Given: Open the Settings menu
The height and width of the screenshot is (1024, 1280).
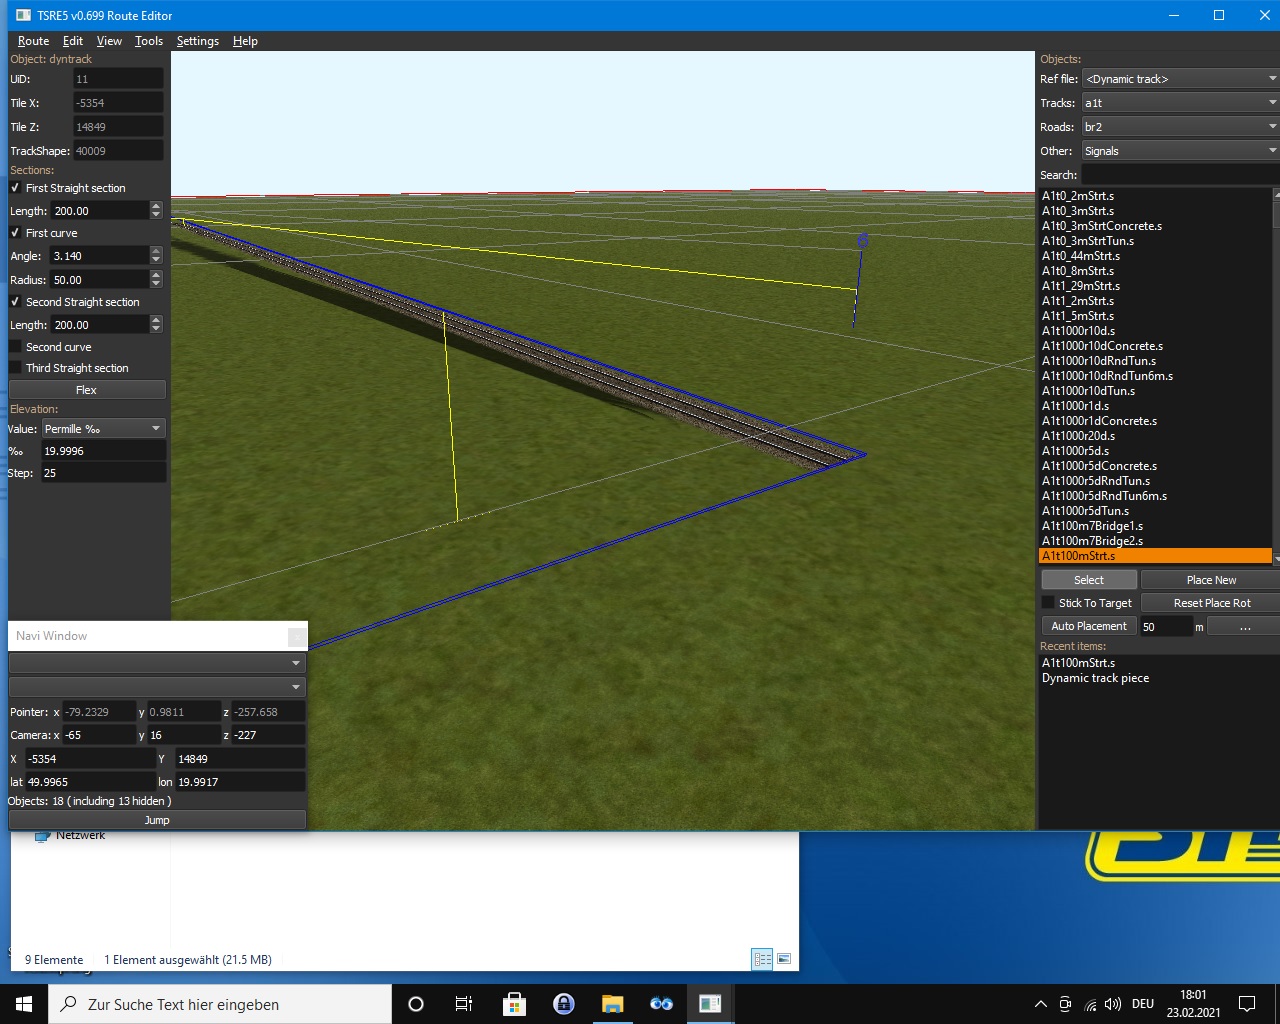Looking at the screenshot, I should pyautogui.click(x=197, y=41).
